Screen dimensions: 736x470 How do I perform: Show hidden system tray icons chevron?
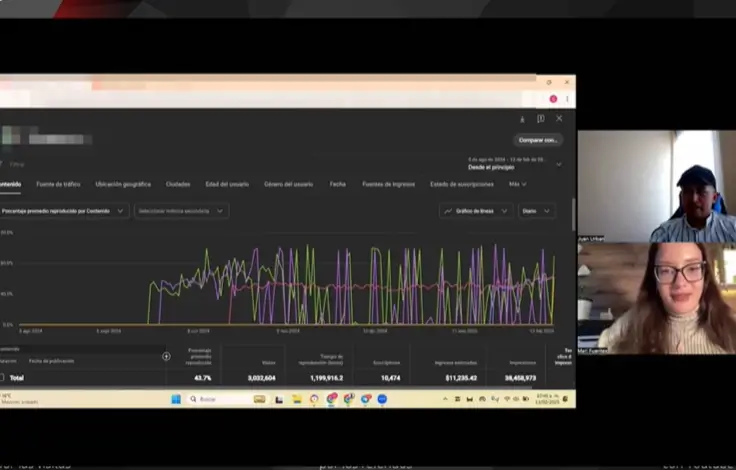point(445,399)
